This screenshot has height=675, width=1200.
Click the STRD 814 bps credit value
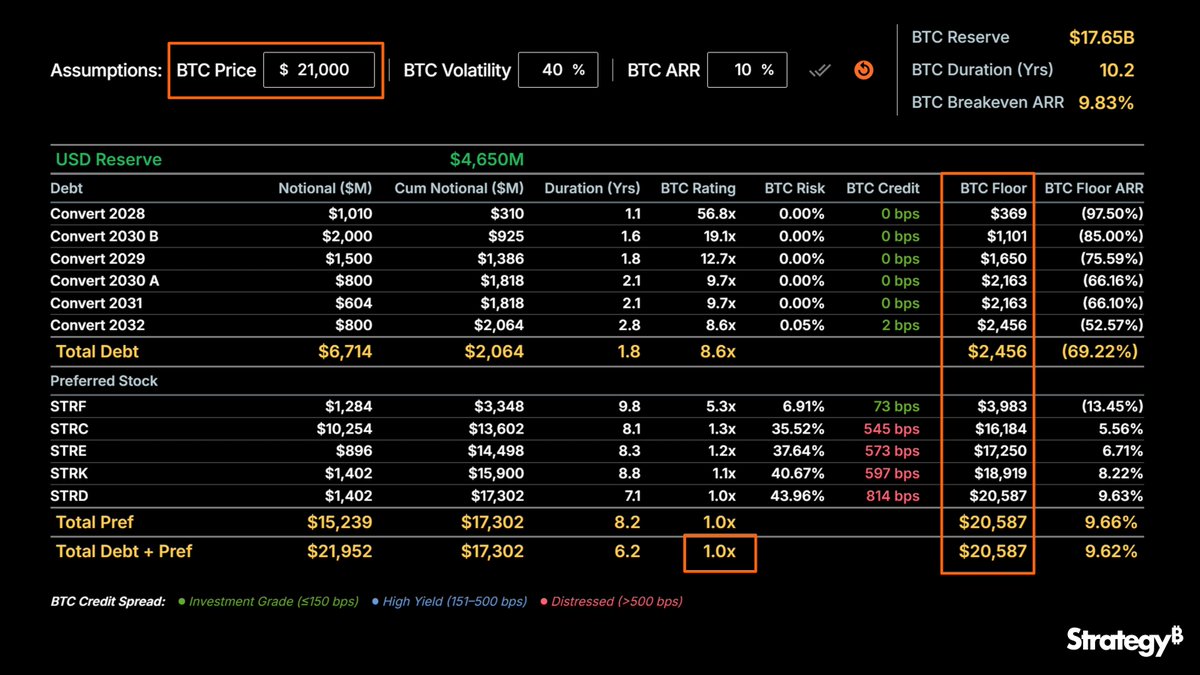tap(892, 496)
